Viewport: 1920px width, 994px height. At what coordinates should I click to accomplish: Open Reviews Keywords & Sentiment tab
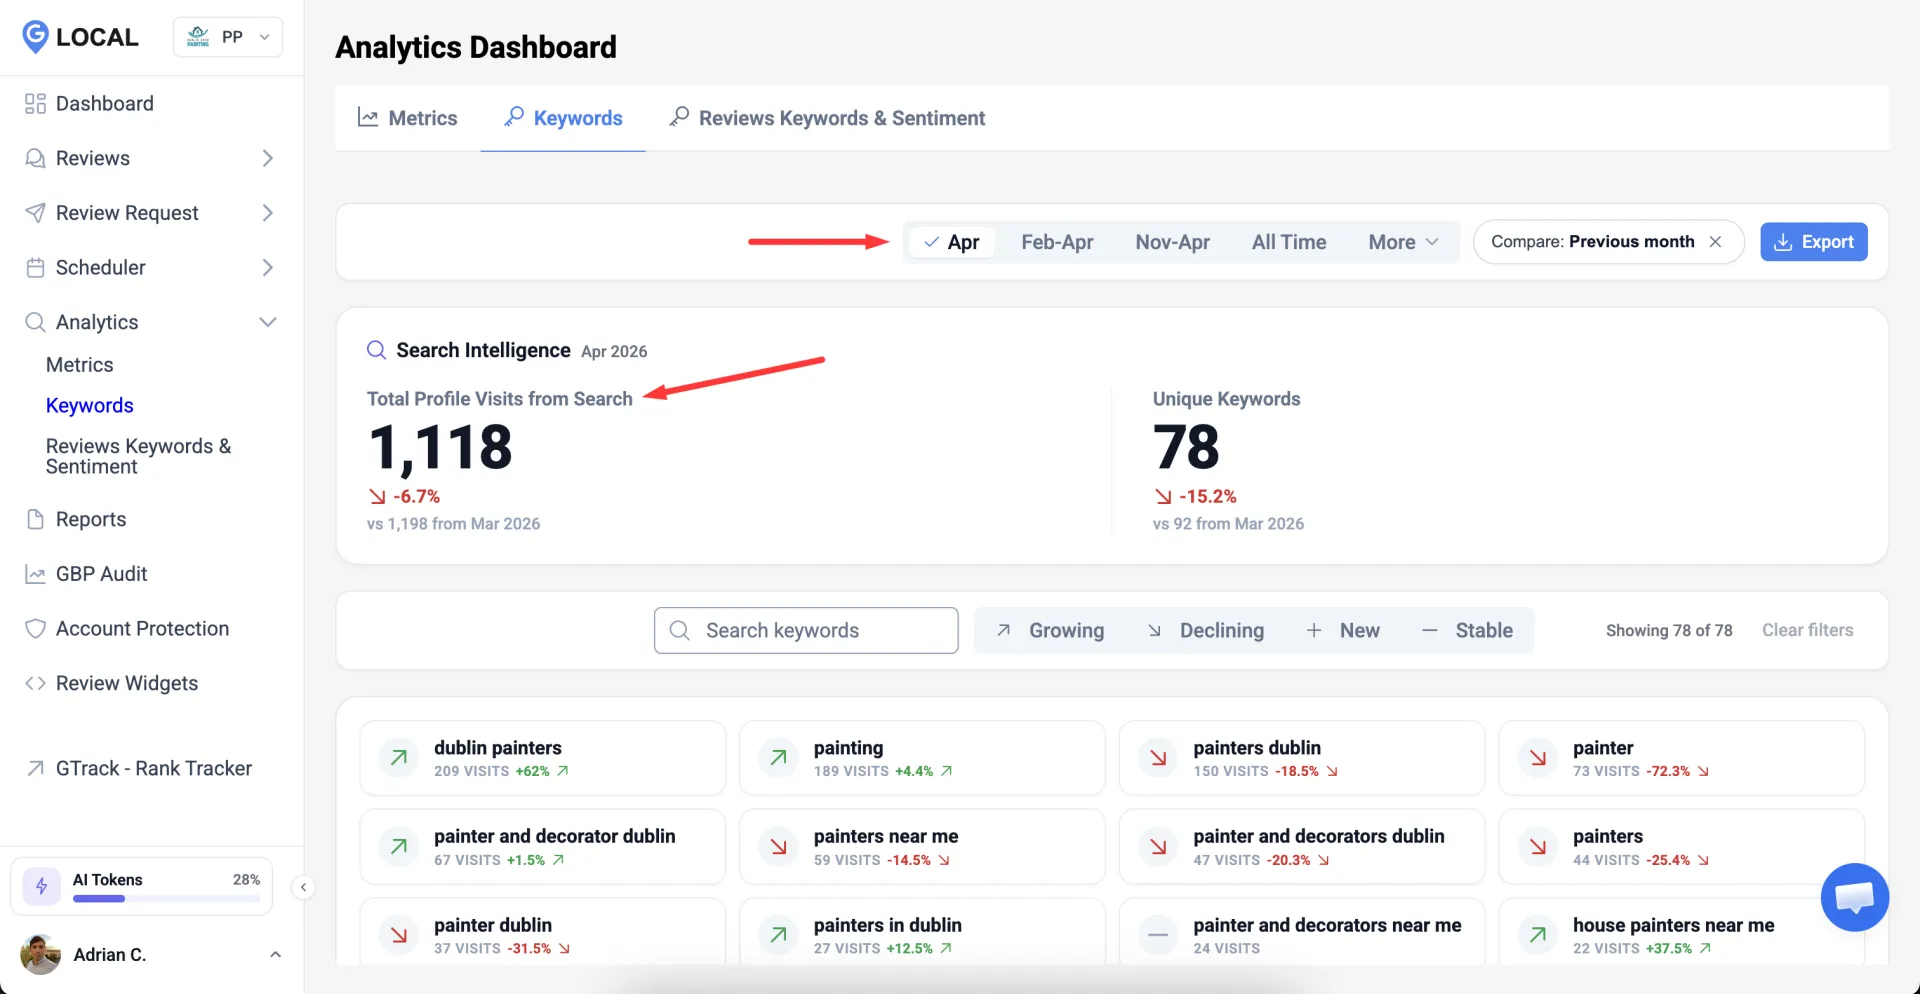827,118
